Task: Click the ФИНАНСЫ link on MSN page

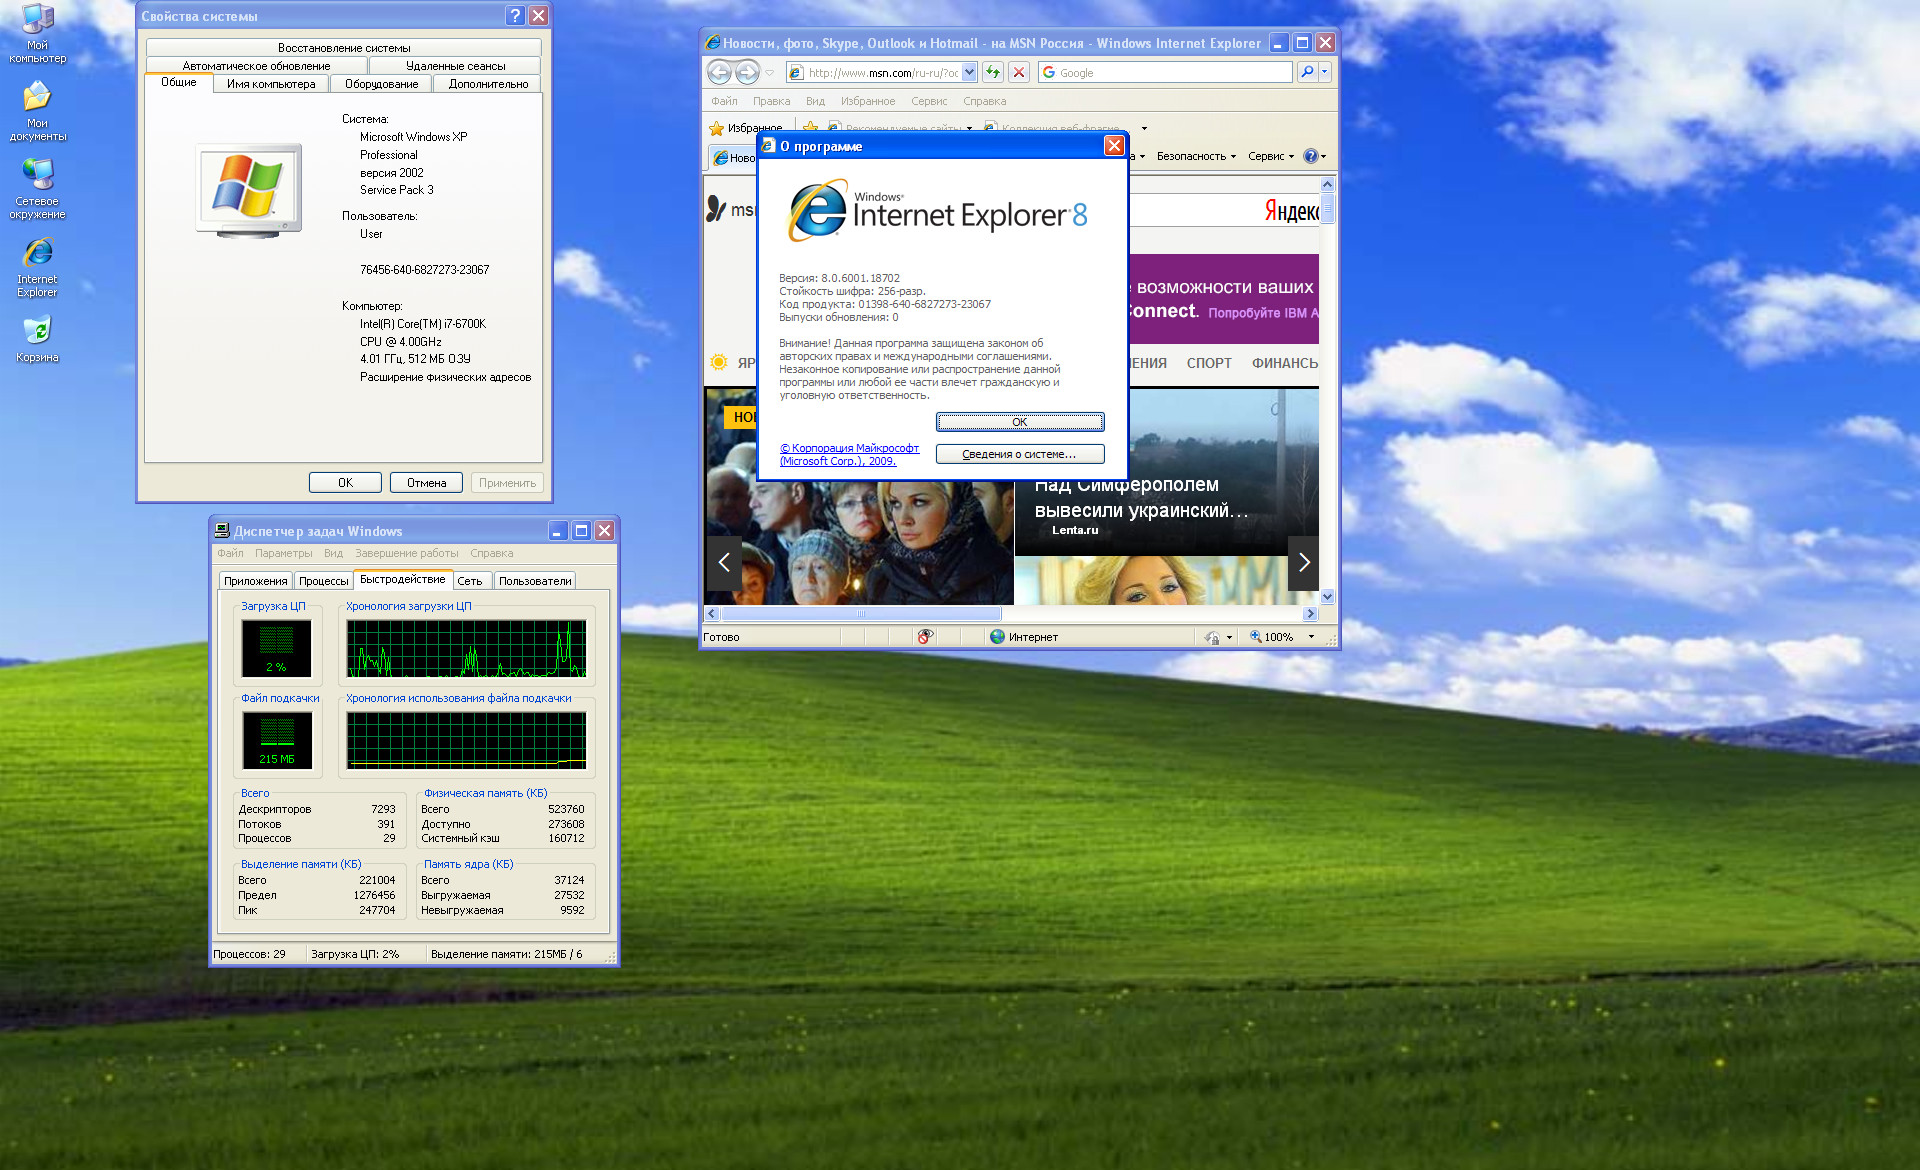Action: (x=1285, y=363)
